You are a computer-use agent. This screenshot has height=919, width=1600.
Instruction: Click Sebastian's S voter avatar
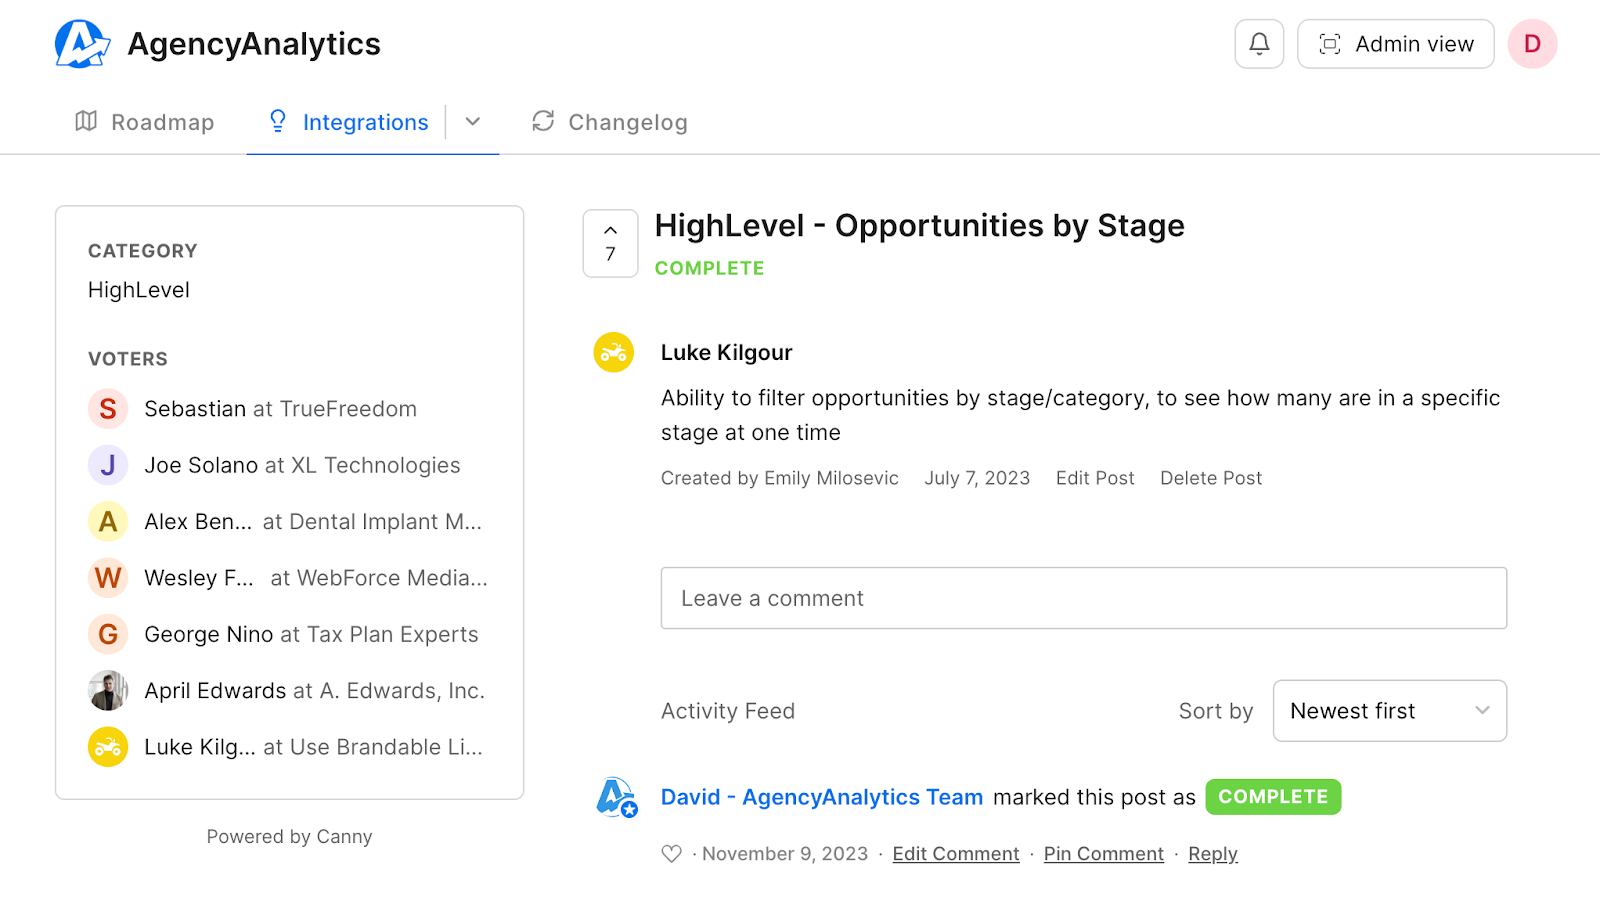(x=108, y=409)
